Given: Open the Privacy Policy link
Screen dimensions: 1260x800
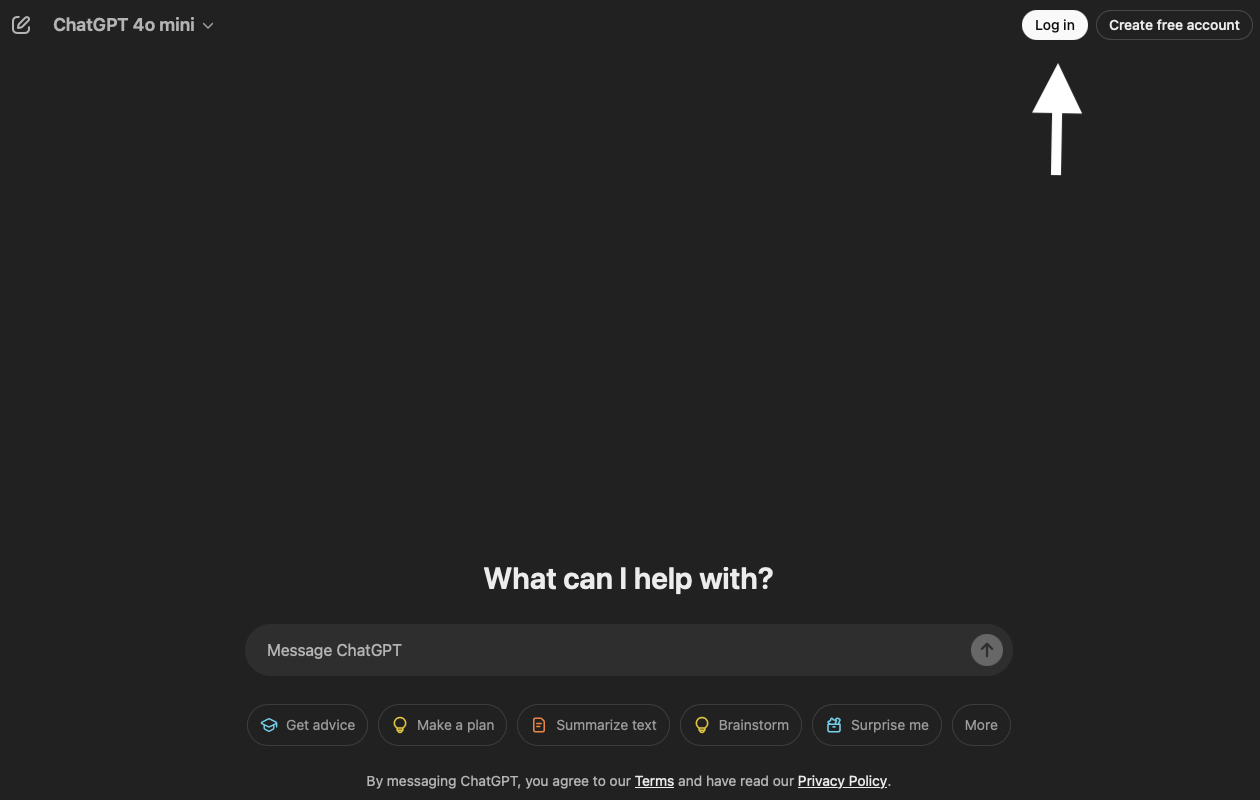Looking at the screenshot, I should click(x=842, y=781).
